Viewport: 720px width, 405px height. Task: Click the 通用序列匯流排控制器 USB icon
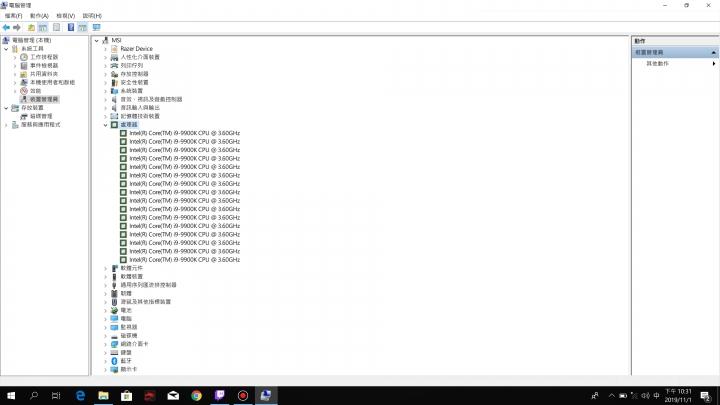point(114,285)
